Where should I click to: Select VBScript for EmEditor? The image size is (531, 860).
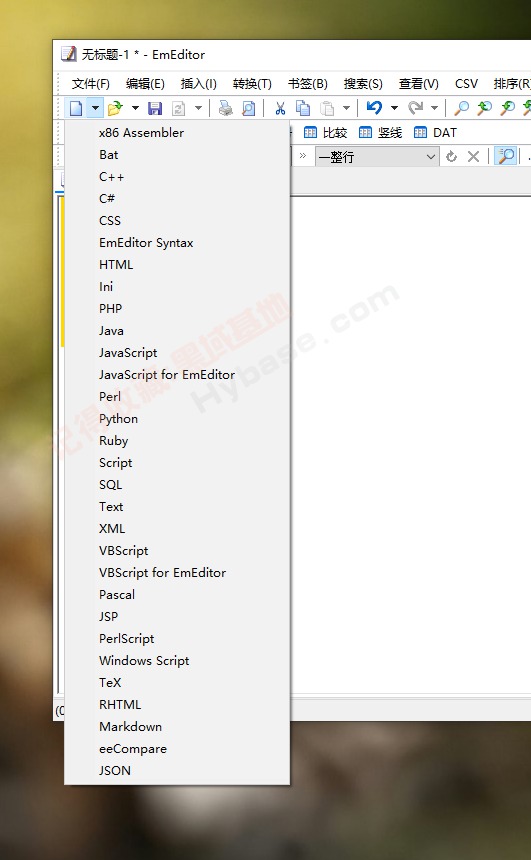tap(177, 573)
